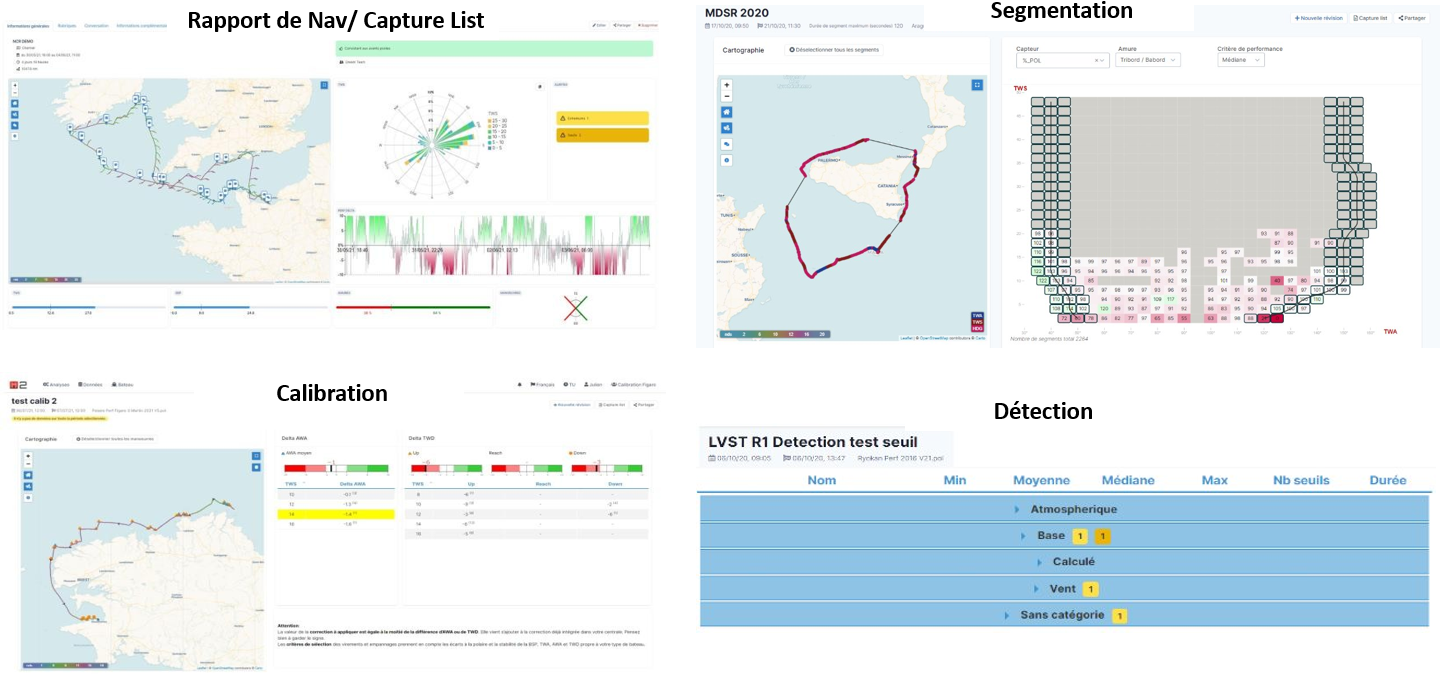This screenshot has height=675, width=1450.
Task: Click Nouvelle révision in Calibration window
Action: click(x=572, y=405)
